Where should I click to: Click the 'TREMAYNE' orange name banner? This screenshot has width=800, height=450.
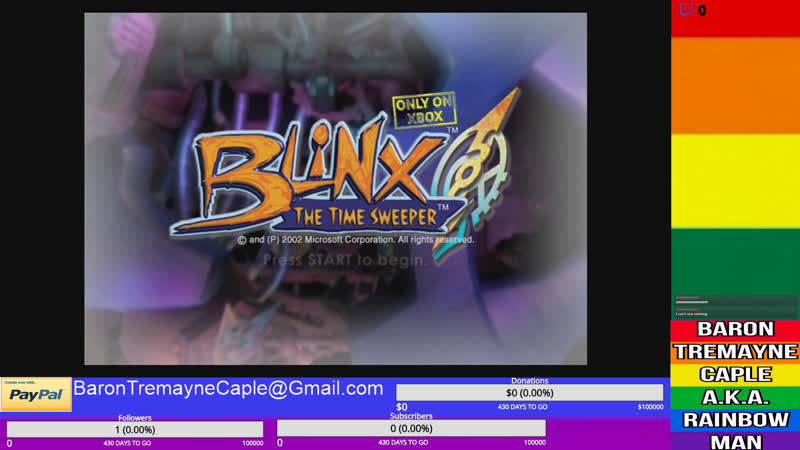click(735, 352)
